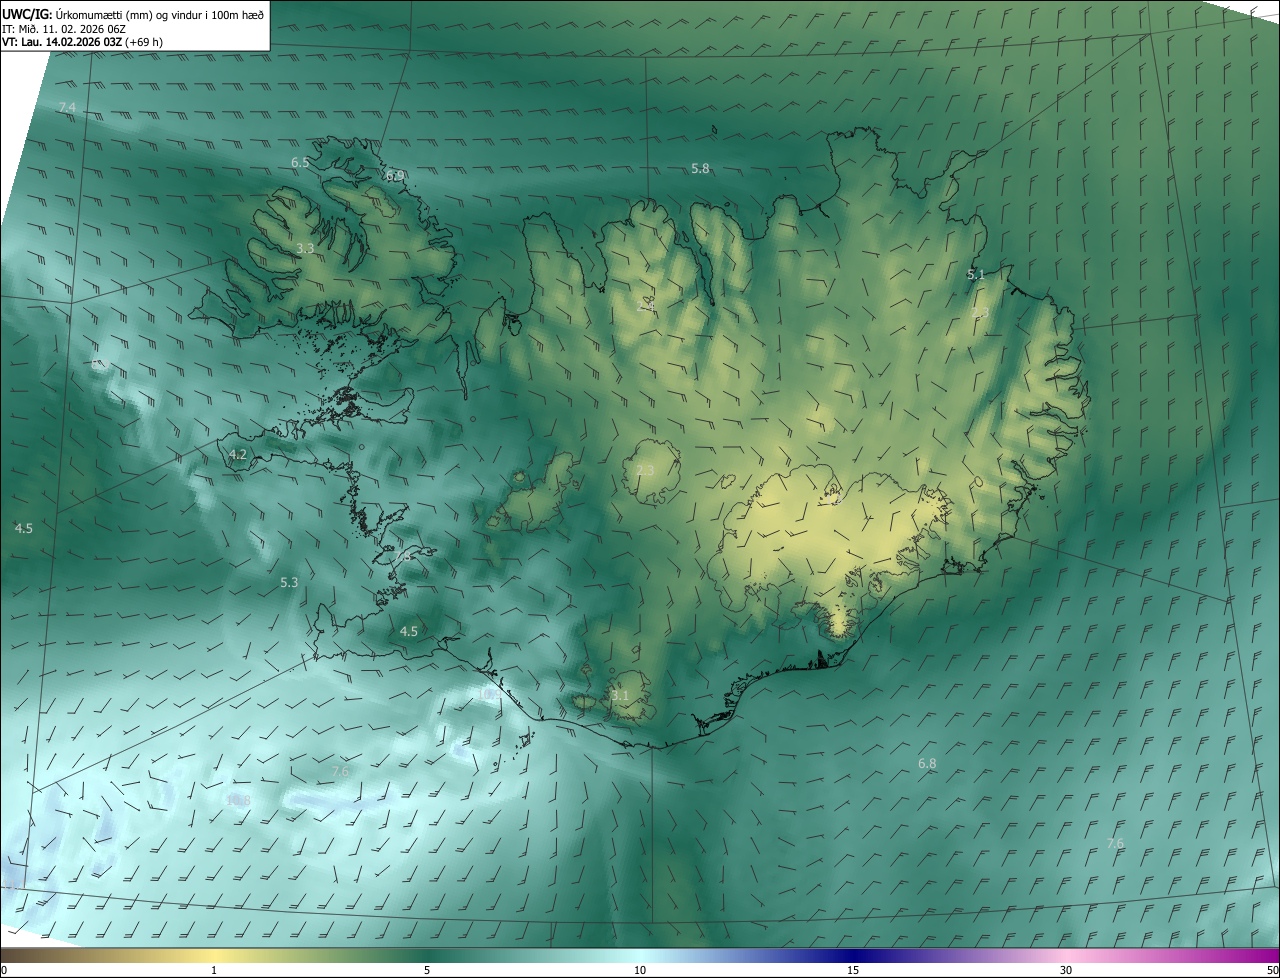Click the 6.9 value label on the map
Image resolution: width=1280 pixels, height=978 pixels.
(395, 176)
